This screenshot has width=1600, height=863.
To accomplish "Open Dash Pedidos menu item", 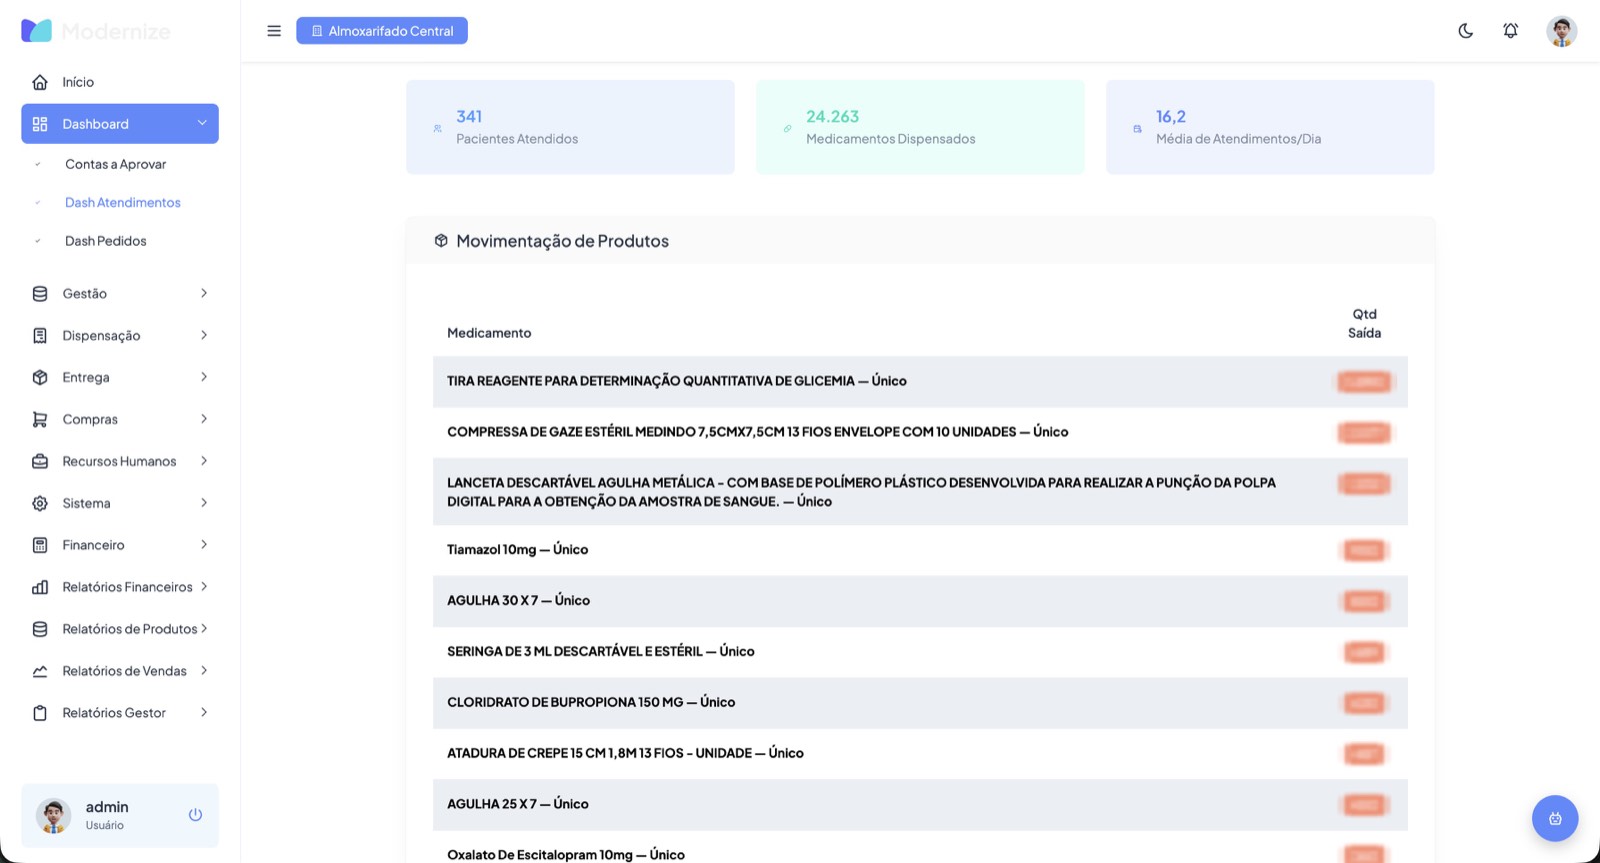I will (106, 242).
